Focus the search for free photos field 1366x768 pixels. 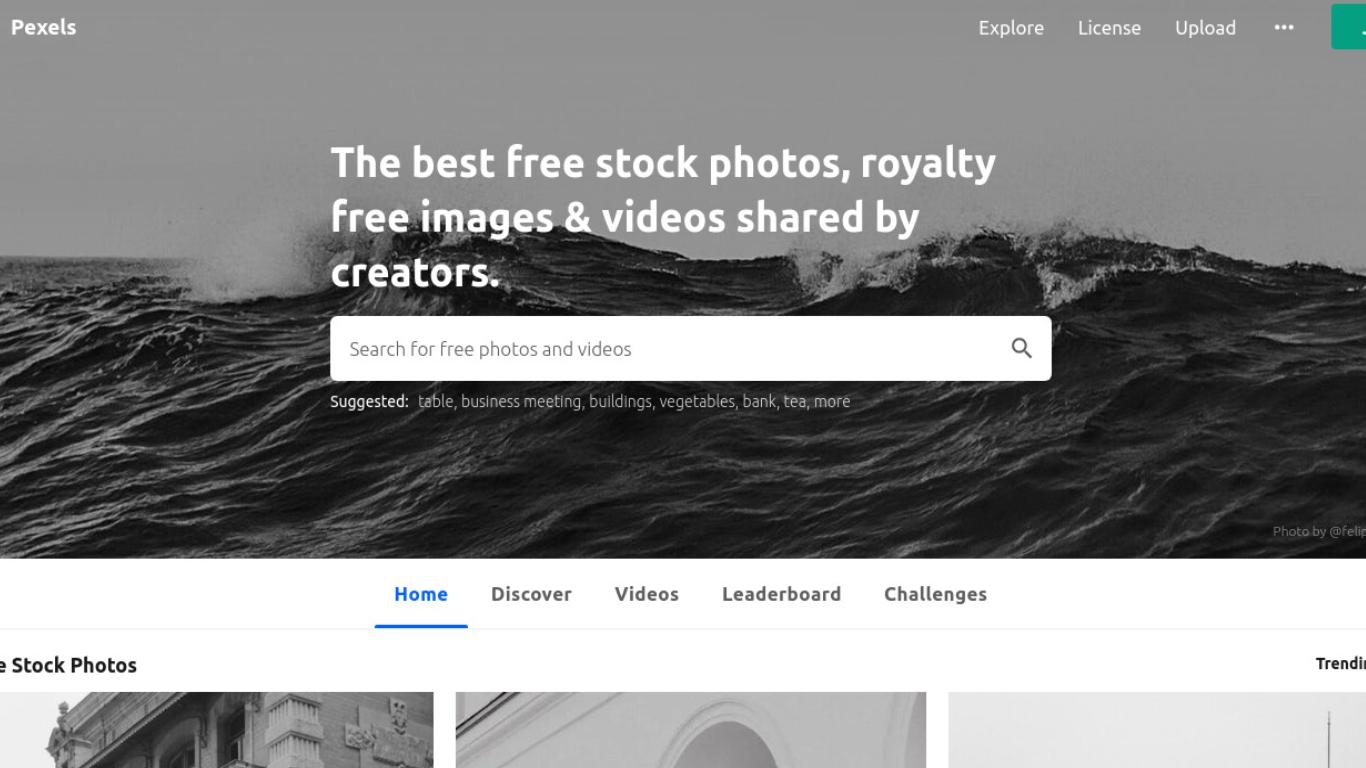coord(670,348)
